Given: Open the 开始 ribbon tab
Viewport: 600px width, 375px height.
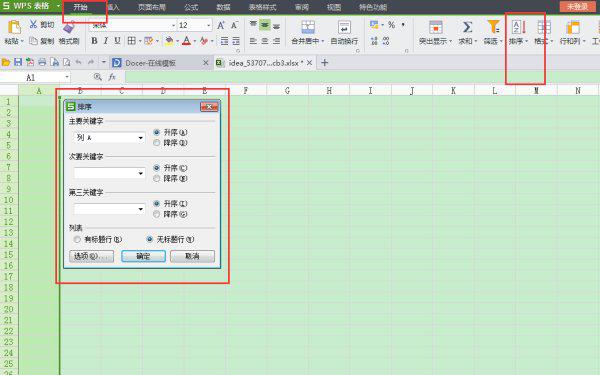Looking at the screenshot, I should click(80, 7).
